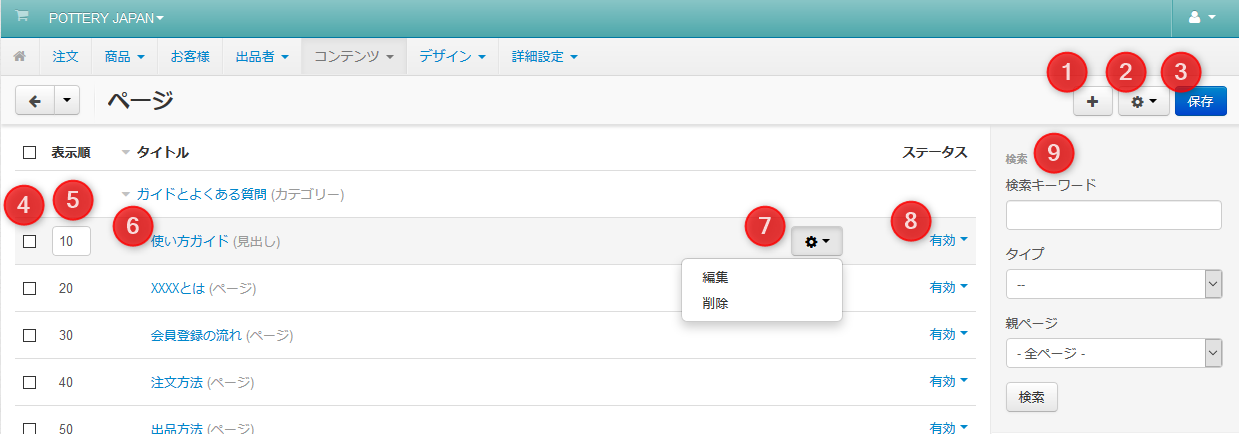Collapse the ガイドとよくある質問 category arrow
1239x434 pixels.
tap(126, 195)
